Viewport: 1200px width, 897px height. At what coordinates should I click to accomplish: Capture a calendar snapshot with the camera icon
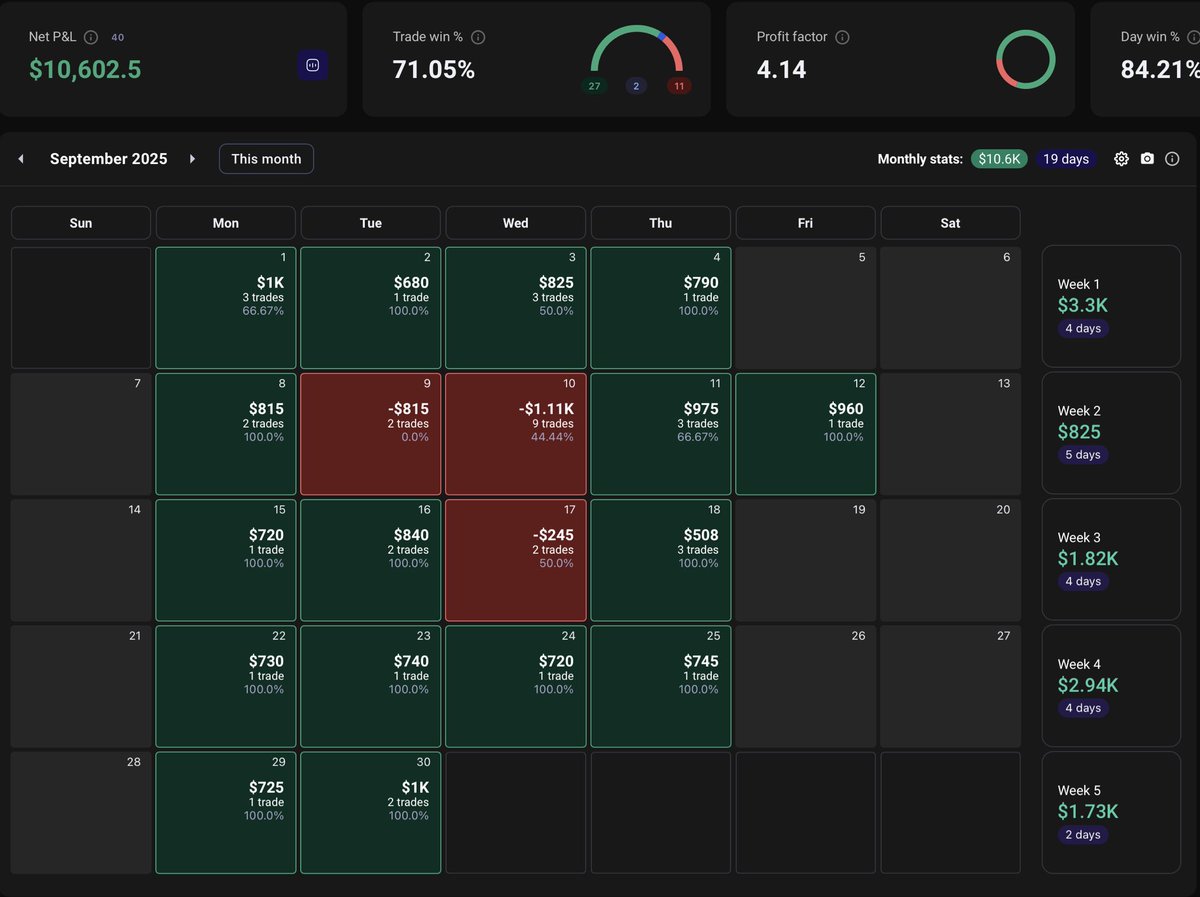coord(1146,158)
